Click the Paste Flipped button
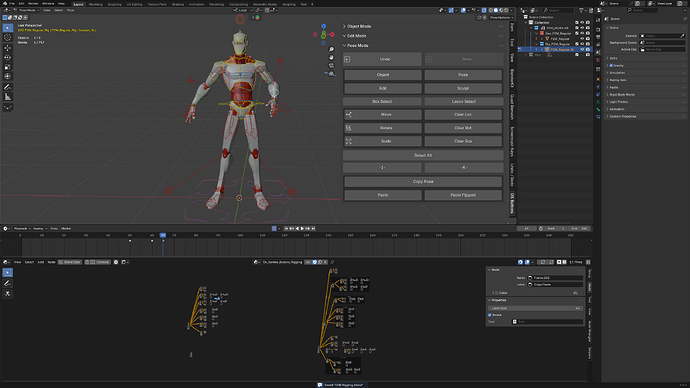690x388 pixels. tap(463, 195)
